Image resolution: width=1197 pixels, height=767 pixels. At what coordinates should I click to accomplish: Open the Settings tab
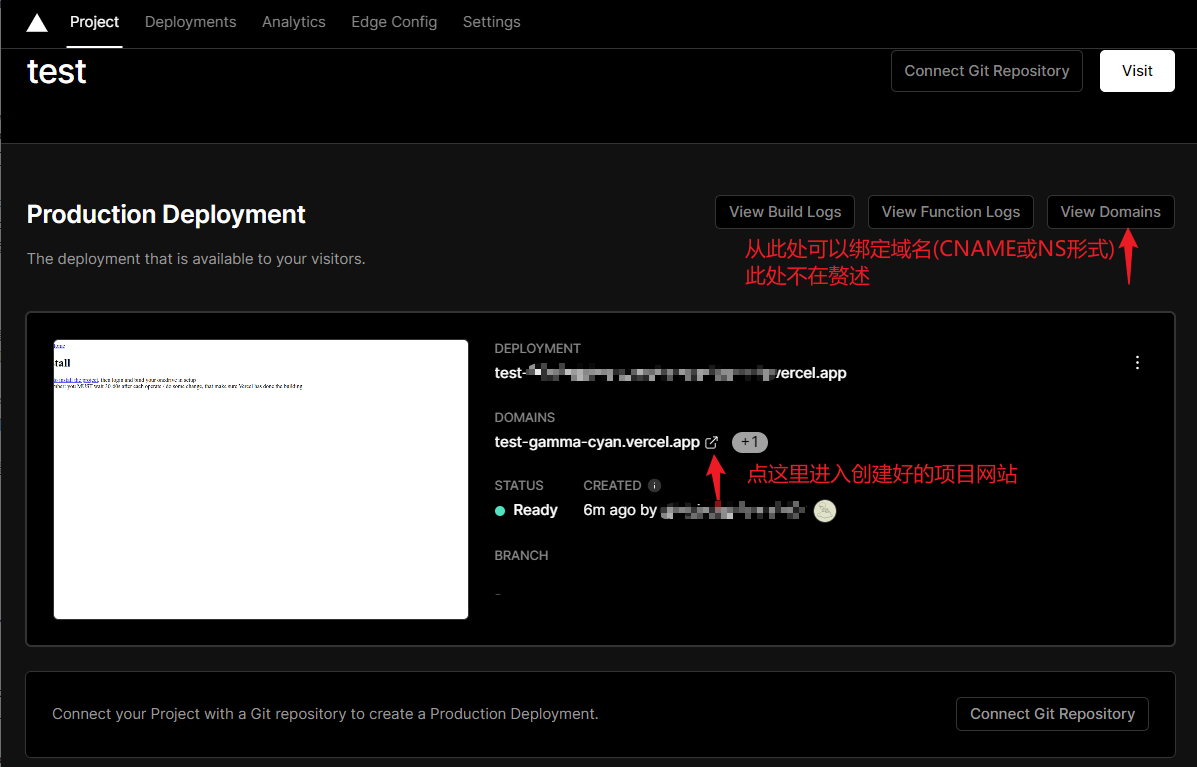[x=491, y=22]
